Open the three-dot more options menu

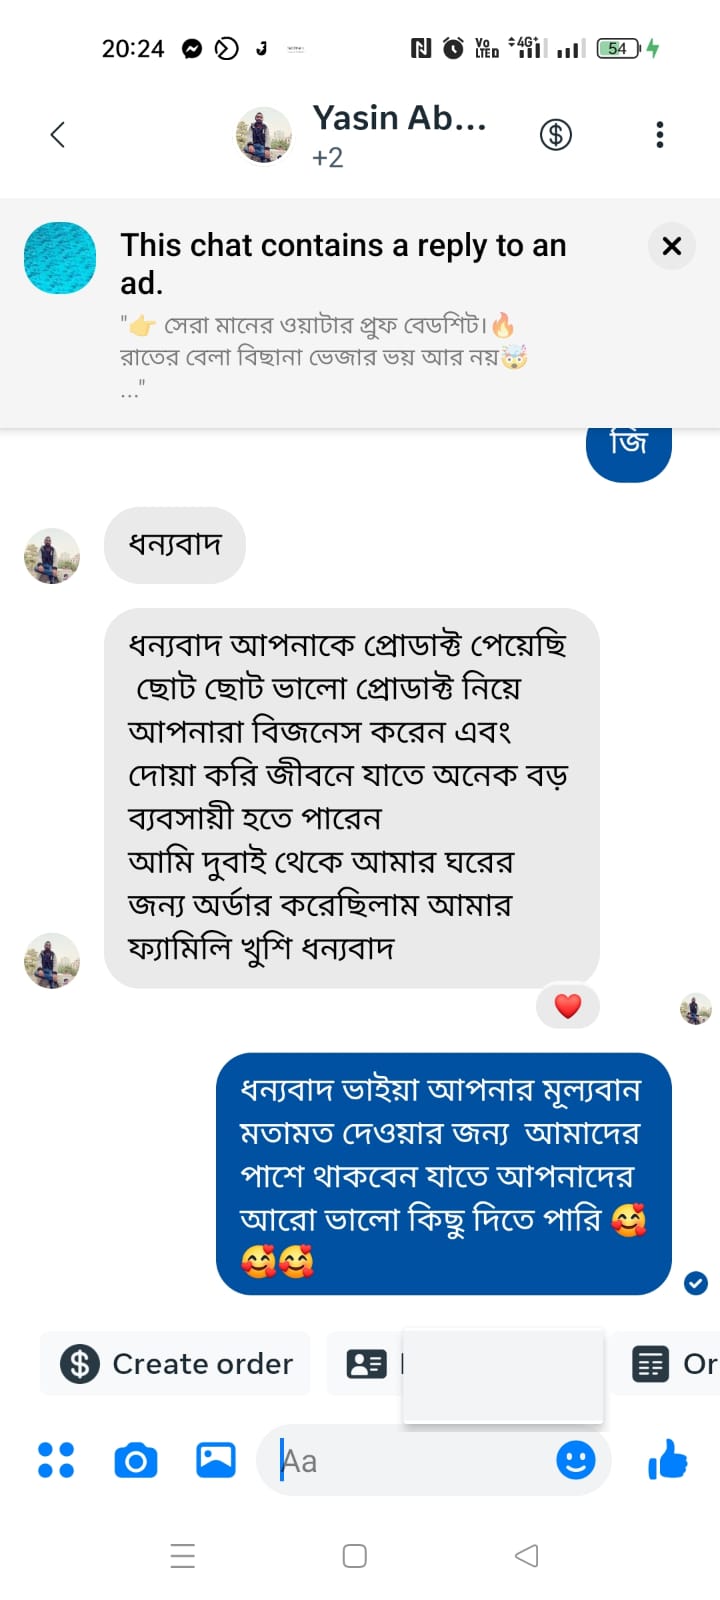click(659, 134)
